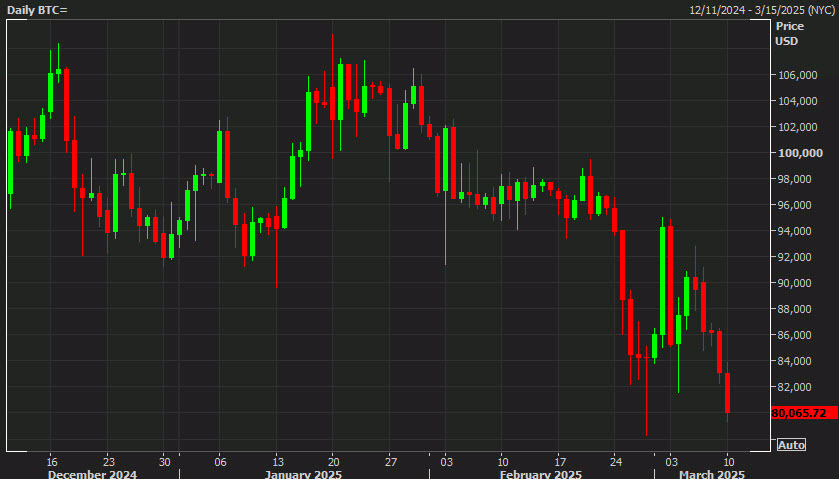This screenshot has width=839, height=479.
Task: Click the date range 12/11/2024 - 3/15/2025 (NYC)
Action: [762, 10]
